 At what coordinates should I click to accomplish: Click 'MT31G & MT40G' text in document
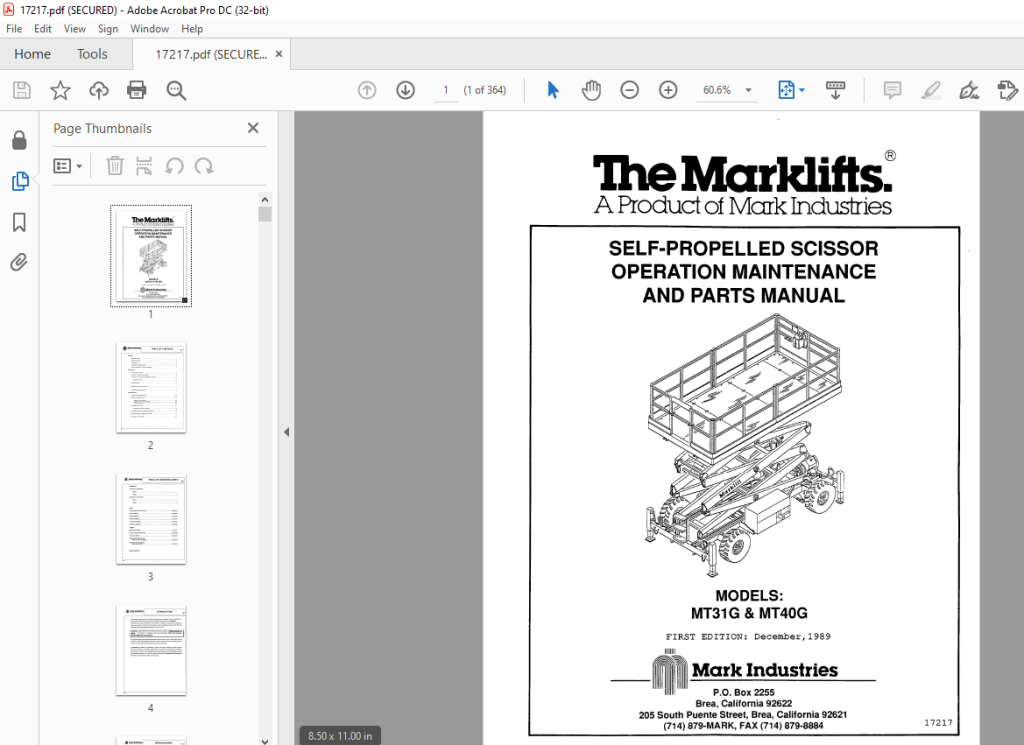[749, 613]
